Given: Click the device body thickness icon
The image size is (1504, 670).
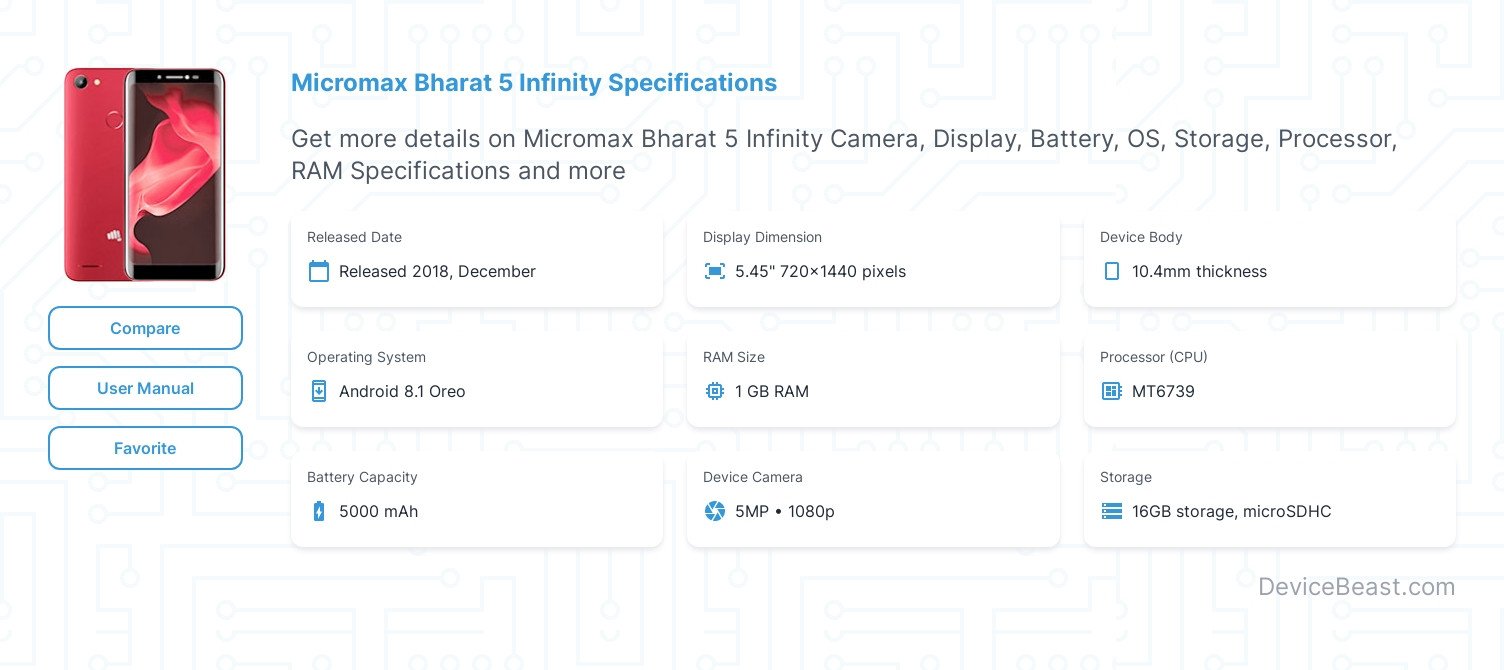Looking at the screenshot, I should 1112,271.
